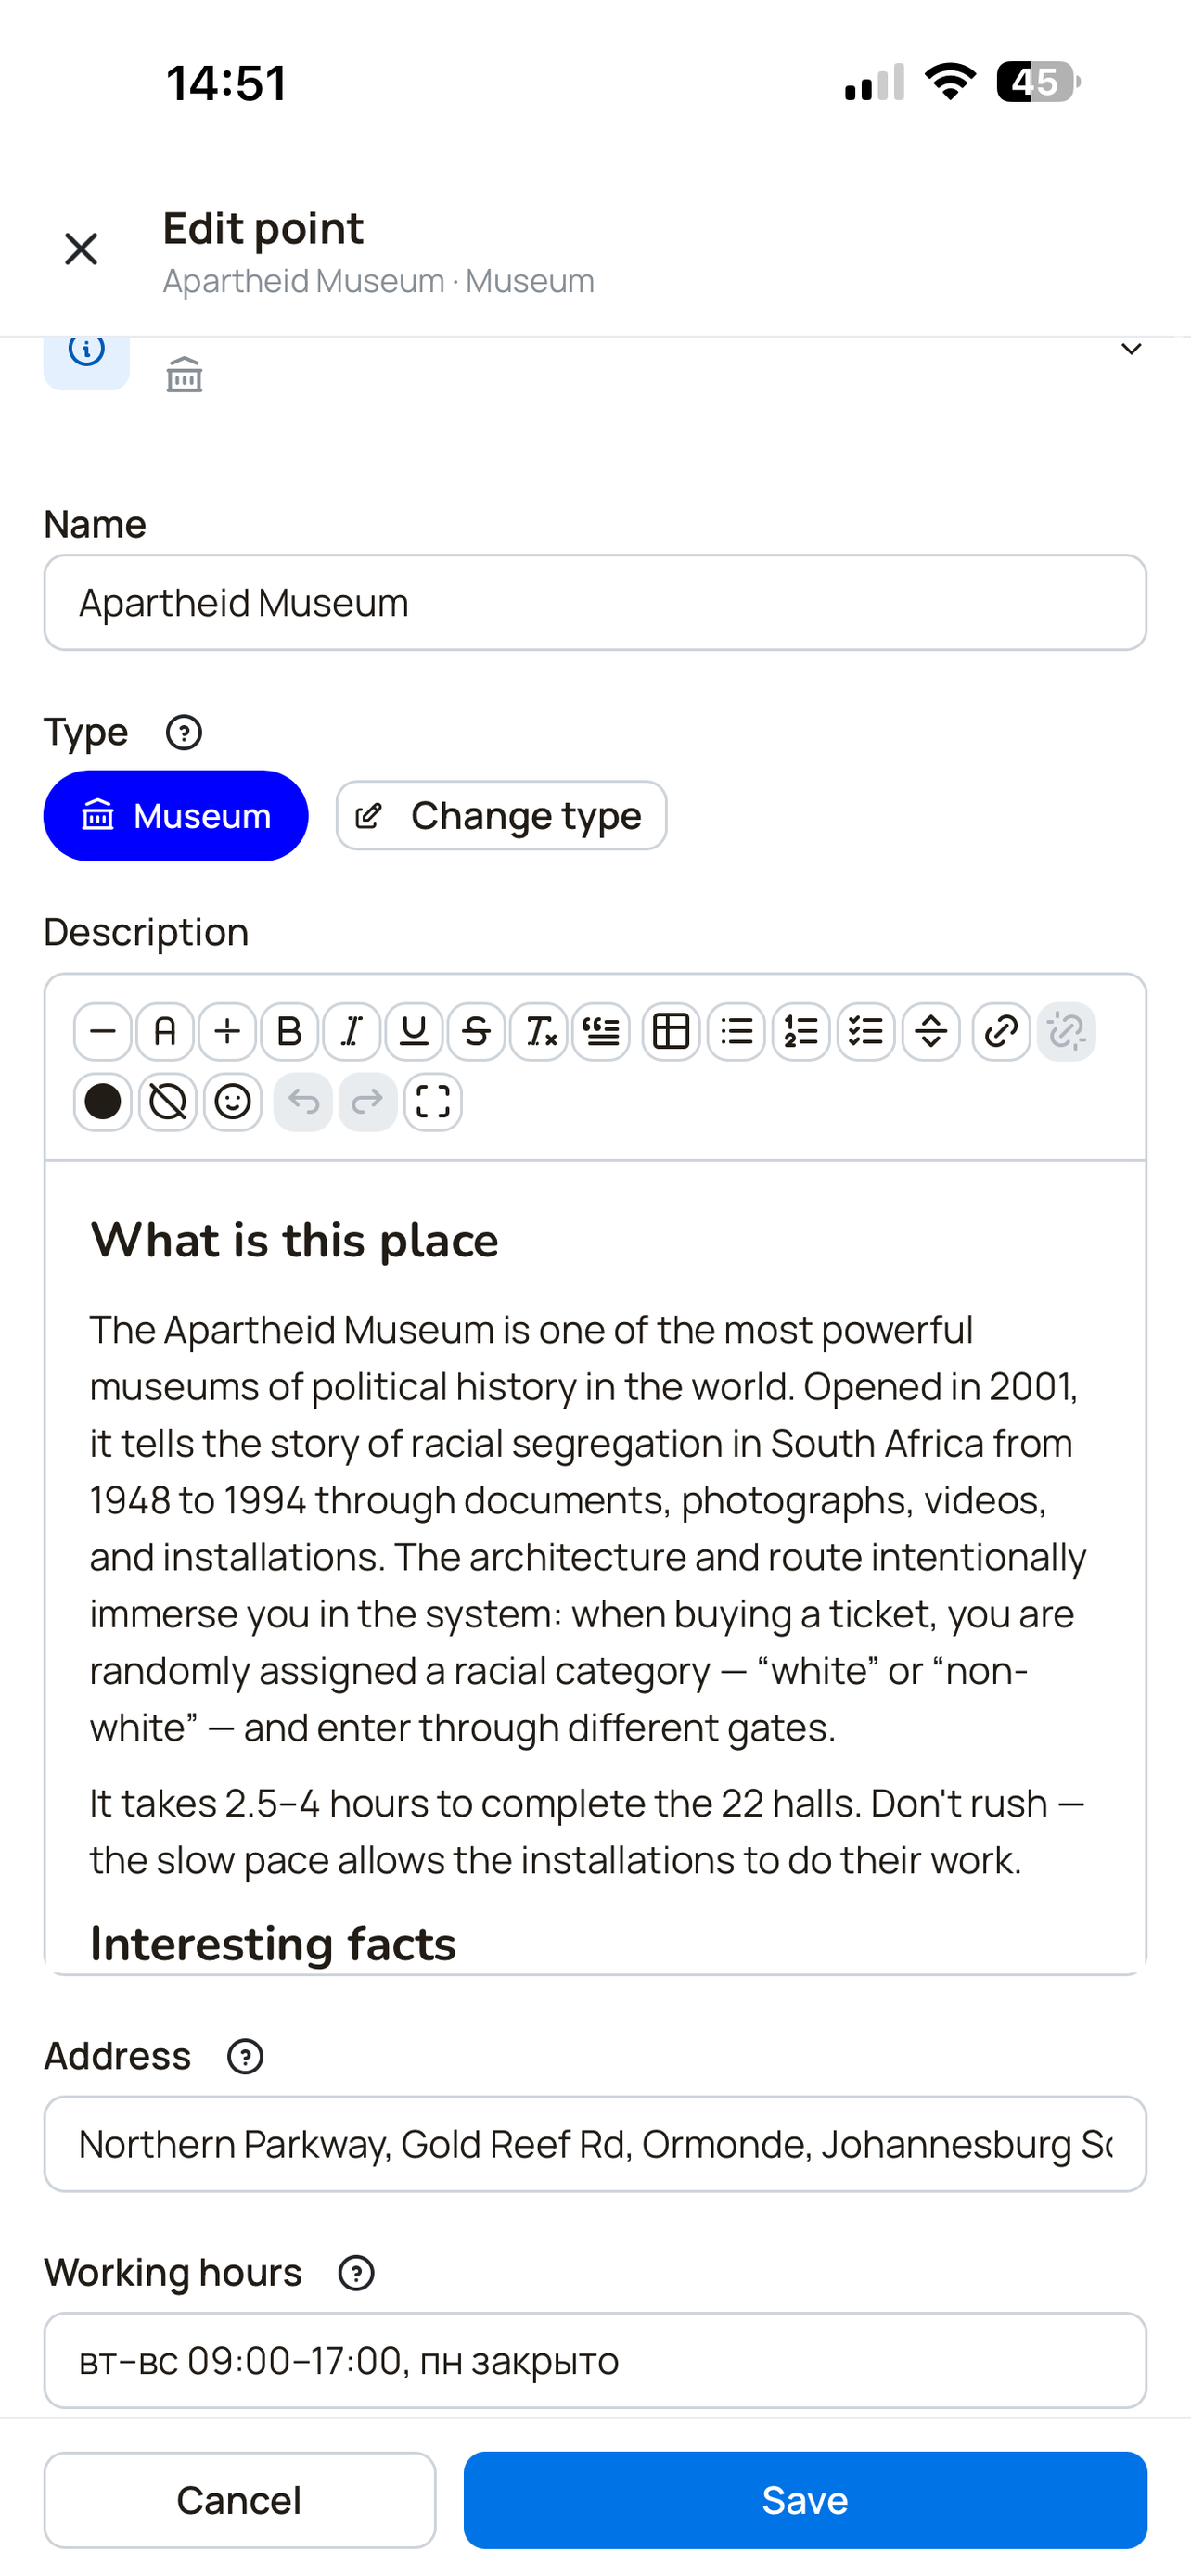Tap the Wi-Fi status icon
Screen dimensions: 1191x2576
pyautogui.click(x=950, y=82)
